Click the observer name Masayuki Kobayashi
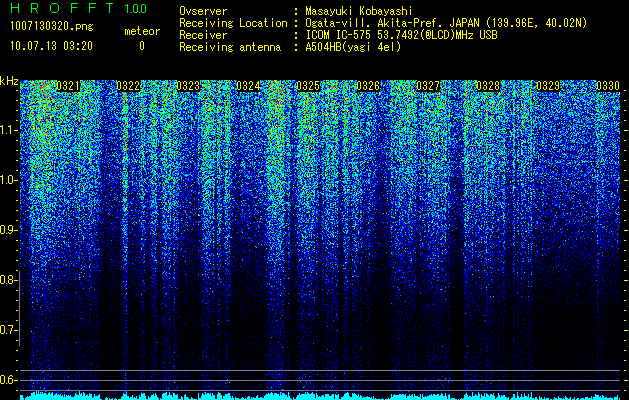This screenshot has height=400, width=629. [x=359, y=11]
